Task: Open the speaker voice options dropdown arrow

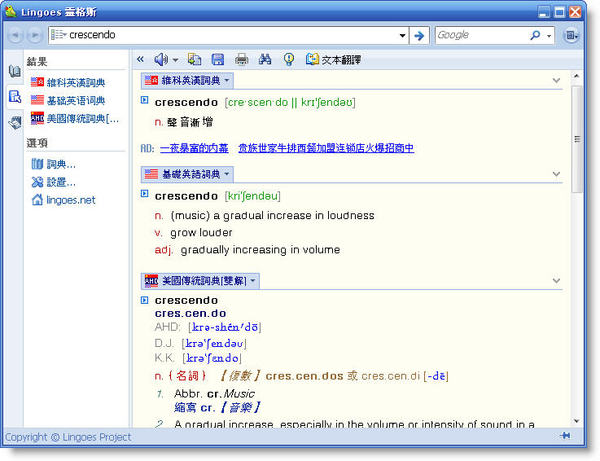Action: point(175,60)
